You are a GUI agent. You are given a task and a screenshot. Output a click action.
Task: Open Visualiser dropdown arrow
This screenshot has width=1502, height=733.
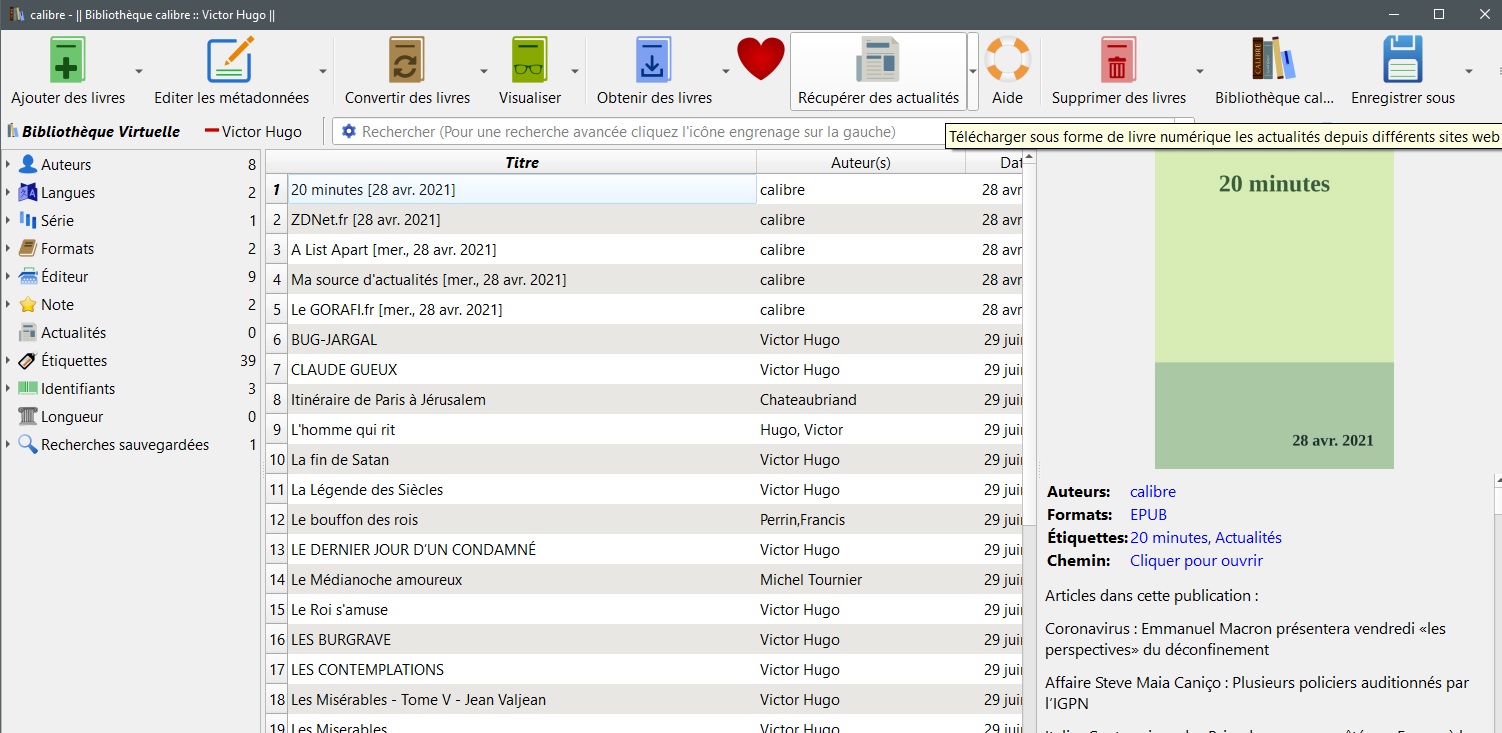tap(575, 71)
